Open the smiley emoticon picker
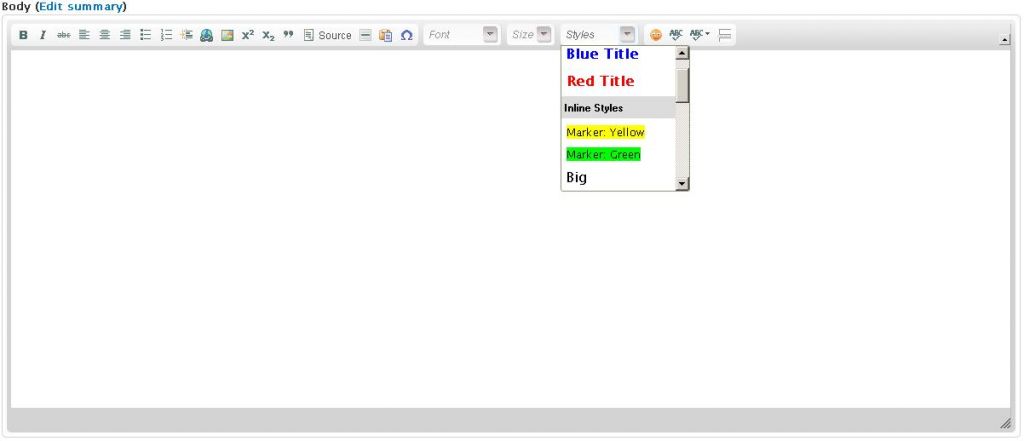 pos(656,35)
